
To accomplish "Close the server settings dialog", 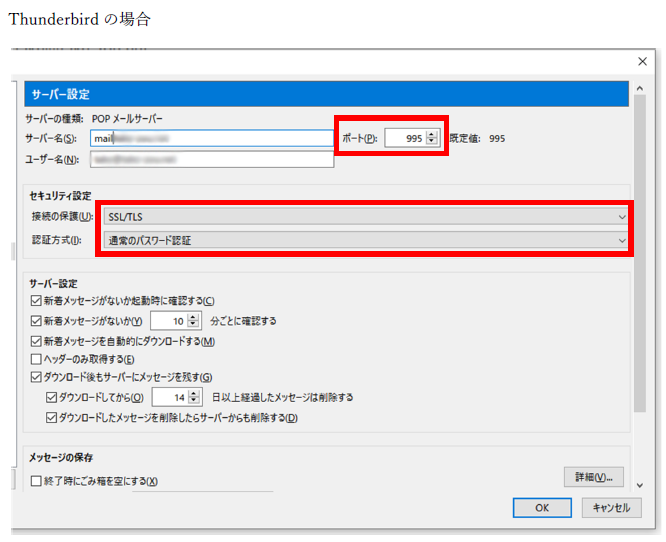I will point(642,62).
